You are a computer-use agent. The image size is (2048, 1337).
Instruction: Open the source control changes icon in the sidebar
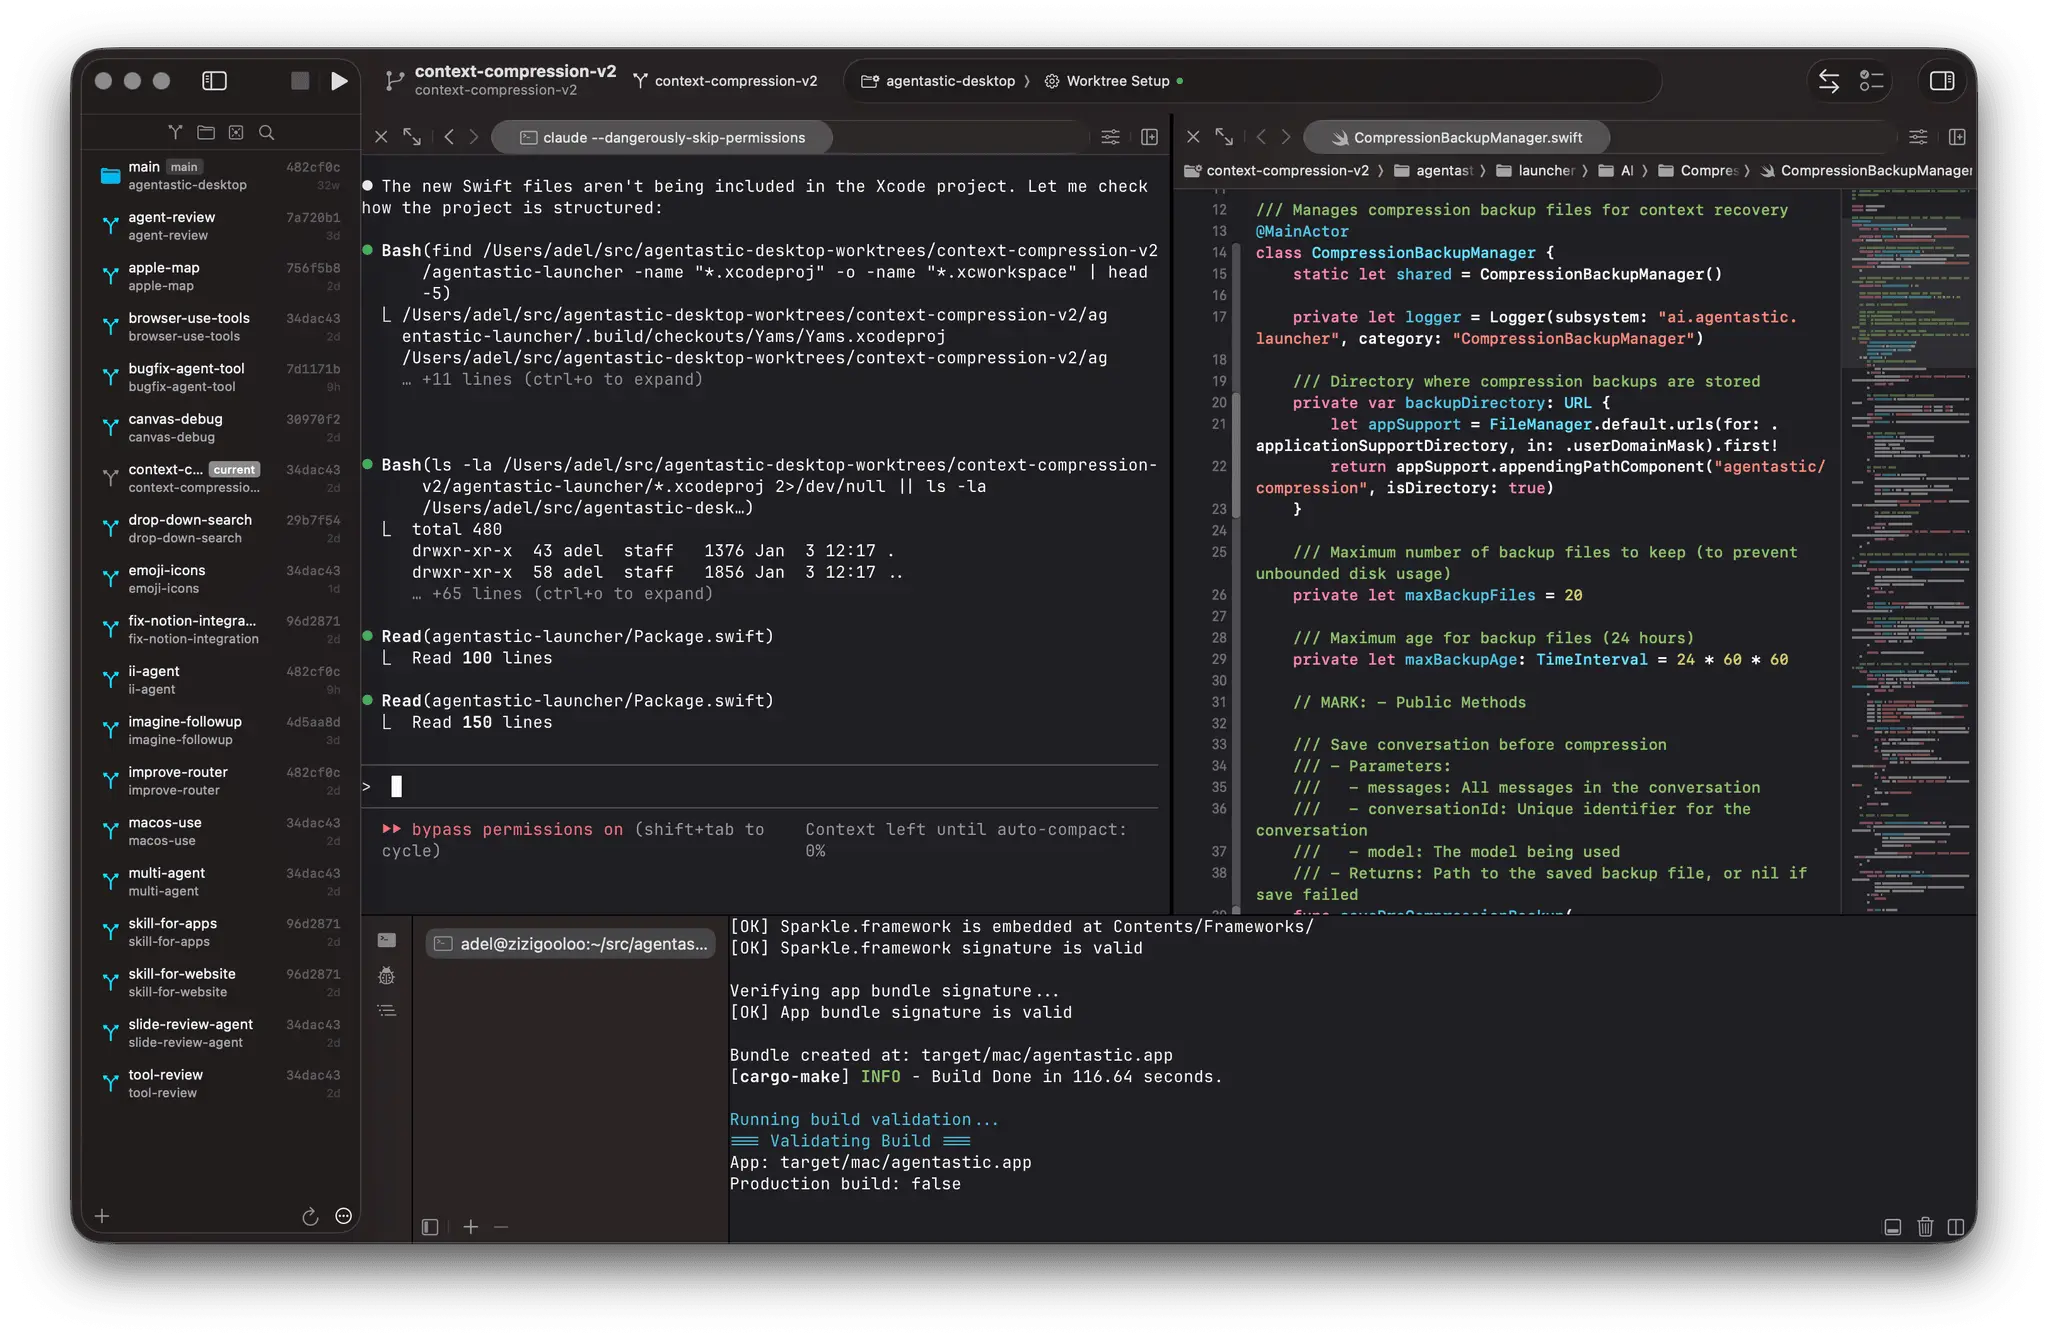236,132
